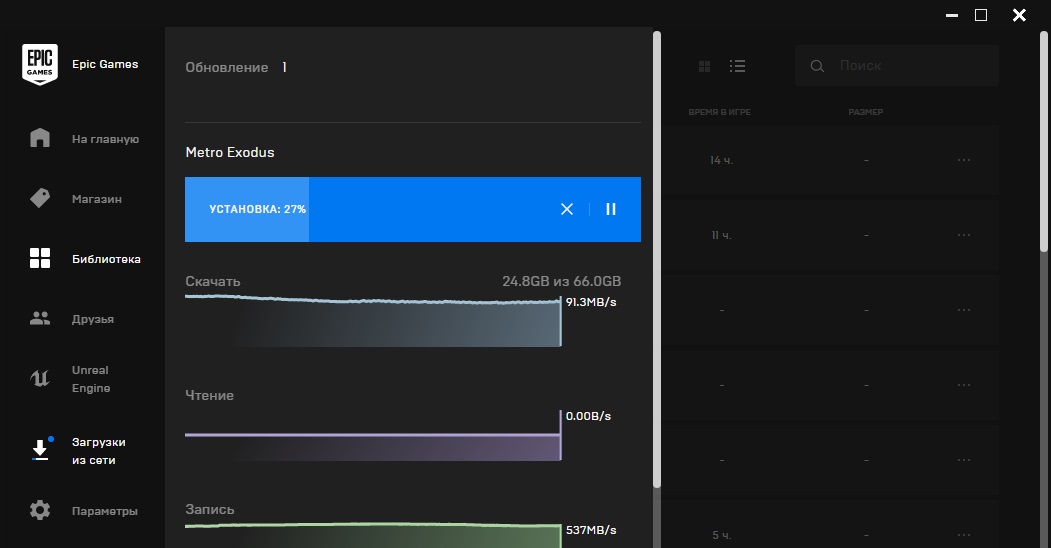
Task: Click the downloads panel vertical scrollbar
Action: (x=657, y=260)
